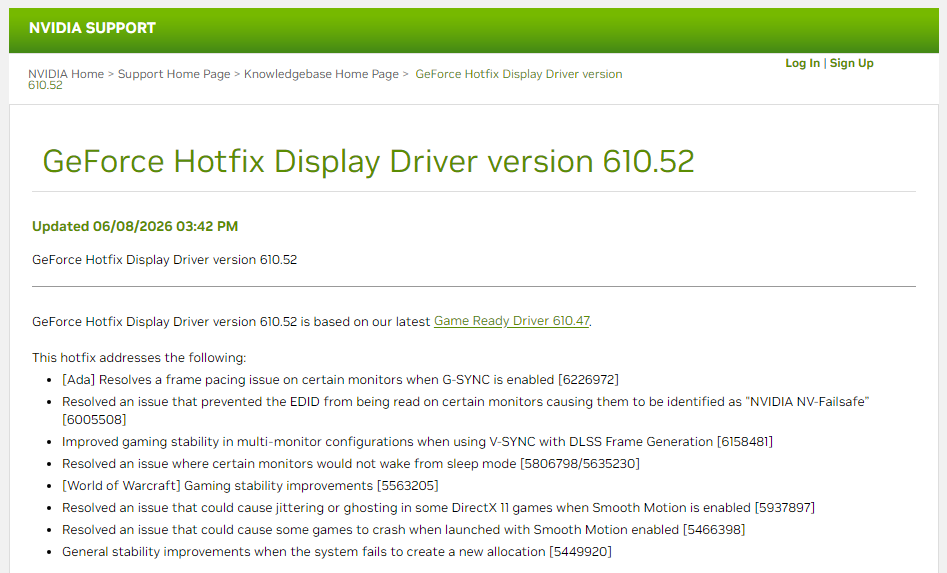Open Knowledgebase Home Page breadcrumb
Viewport: 947px width, 573px height.
point(321,74)
